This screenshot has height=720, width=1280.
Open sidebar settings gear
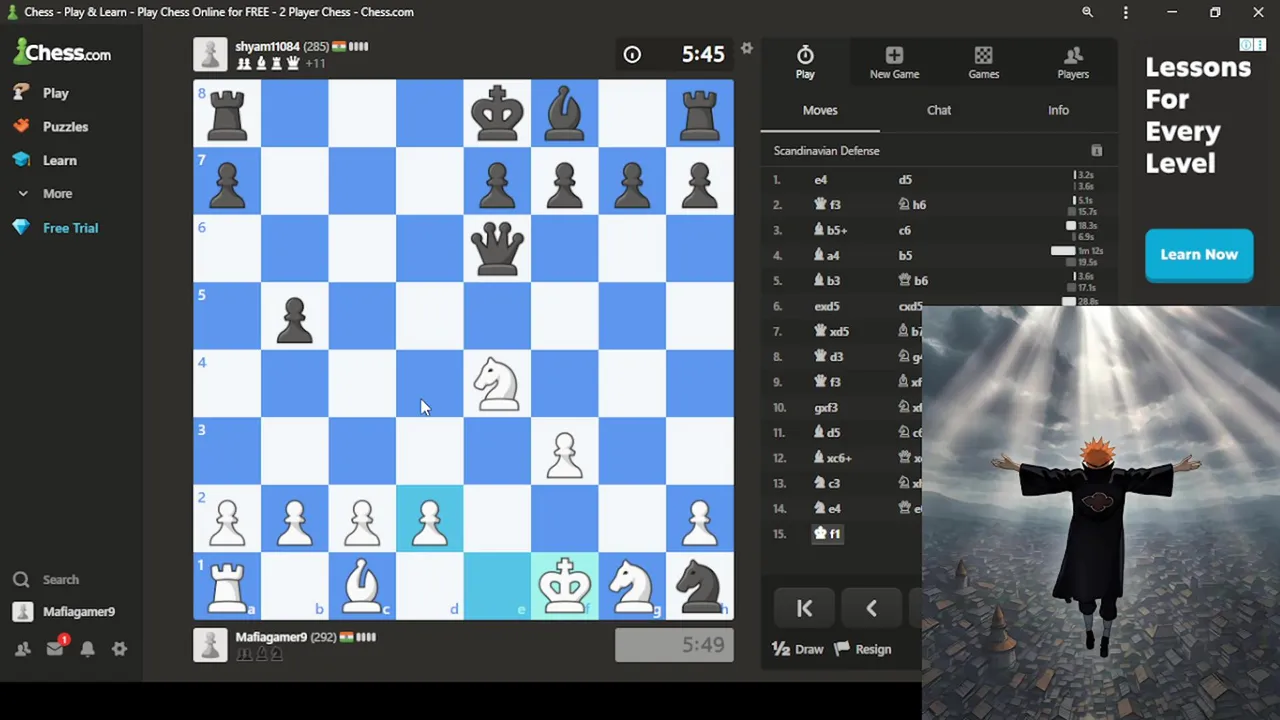point(119,649)
